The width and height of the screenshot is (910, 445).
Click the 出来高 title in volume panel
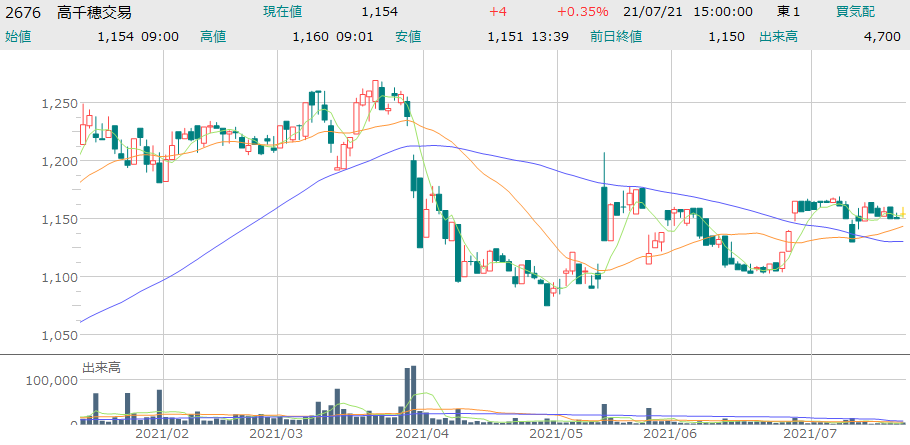click(x=100, y=368)
